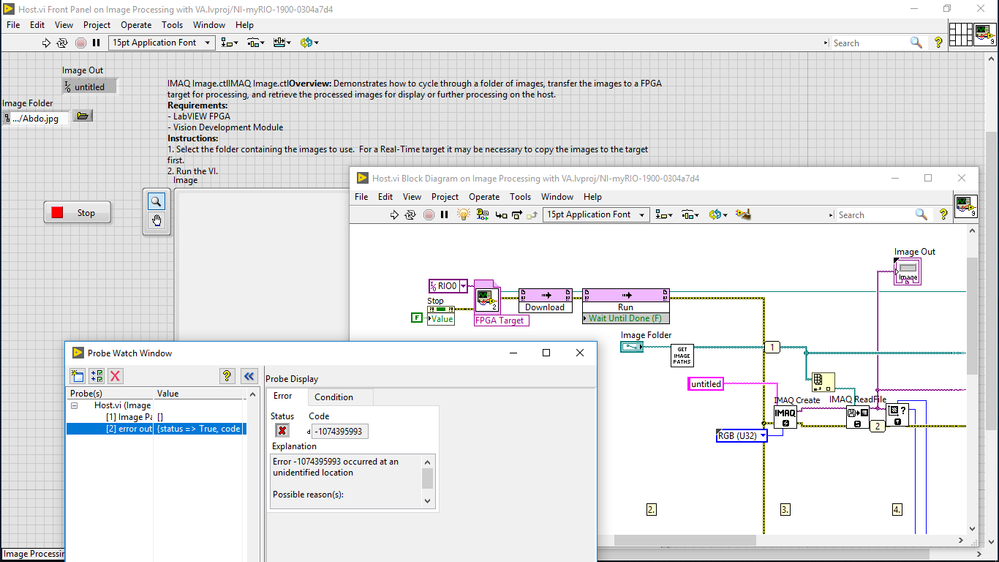The image size is (999, 562).
Task: Open Distribute Objects menu in Front Panel toolbar
Action: pyautogui.click(x=255, y=43)
